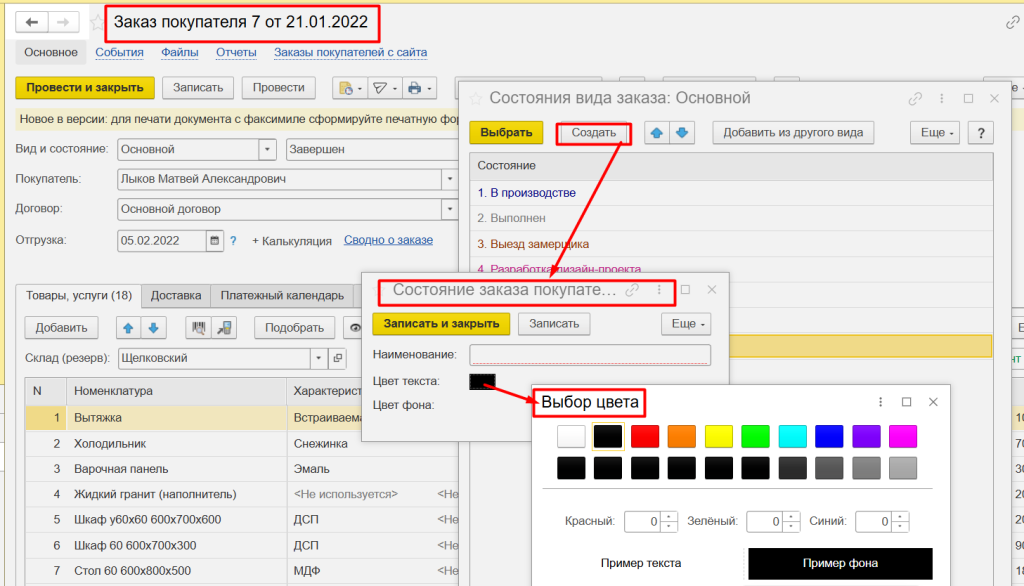The height and width of the screenshot is (586, 1024).
Task: Click the Создать button
Action: 593,132
